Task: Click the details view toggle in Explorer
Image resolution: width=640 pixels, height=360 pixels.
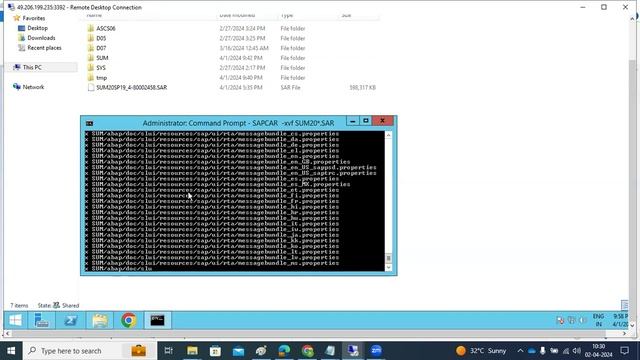Action: [x=624, y=305]
